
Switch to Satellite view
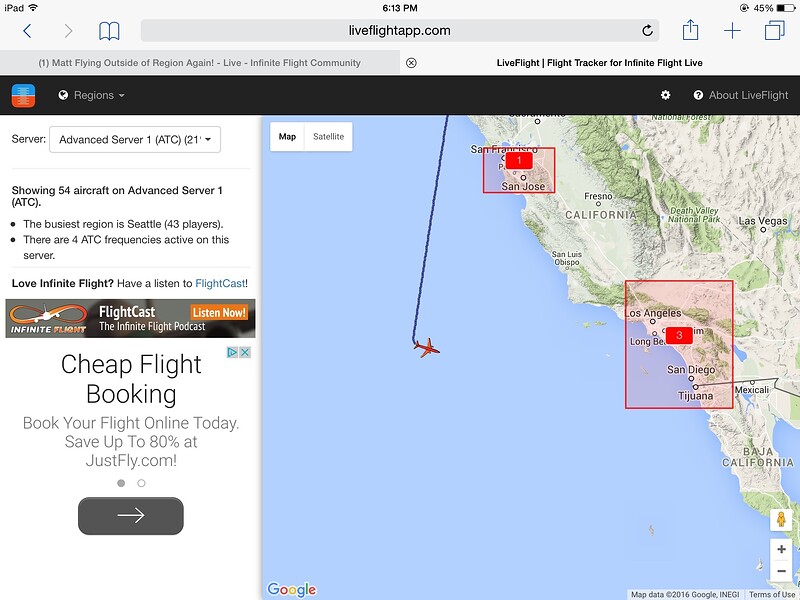pos(329,136)
